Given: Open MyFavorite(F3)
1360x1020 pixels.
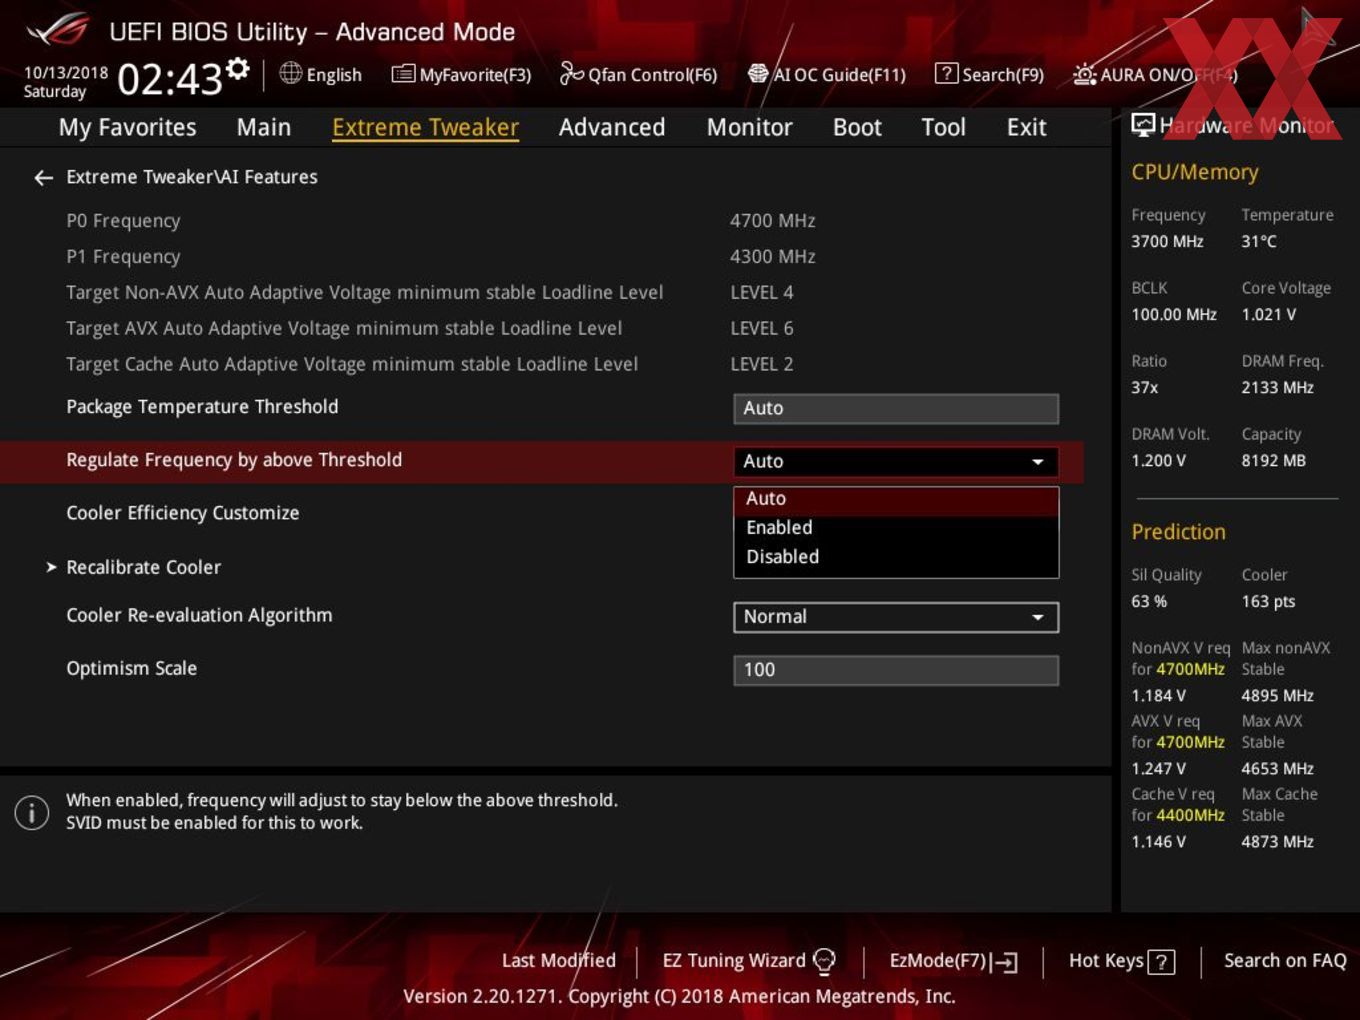Looking at the screenshot, I should pos(462,75).
